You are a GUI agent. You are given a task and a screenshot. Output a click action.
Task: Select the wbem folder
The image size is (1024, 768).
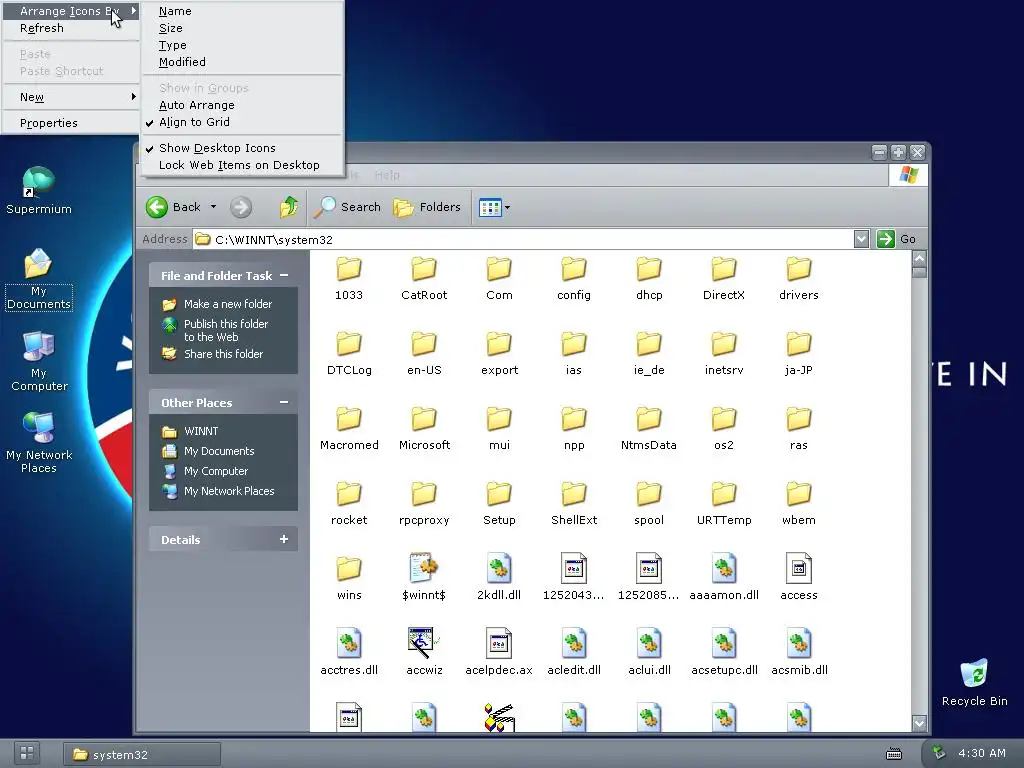799,504
